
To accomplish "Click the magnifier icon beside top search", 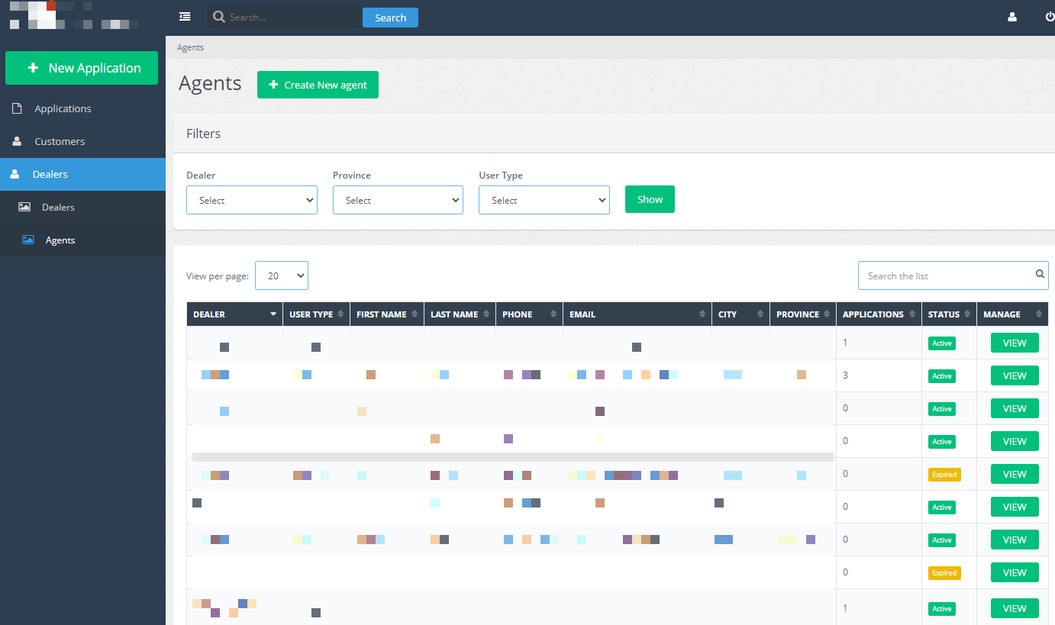I will pyautogui.click(x=219, y=17).
